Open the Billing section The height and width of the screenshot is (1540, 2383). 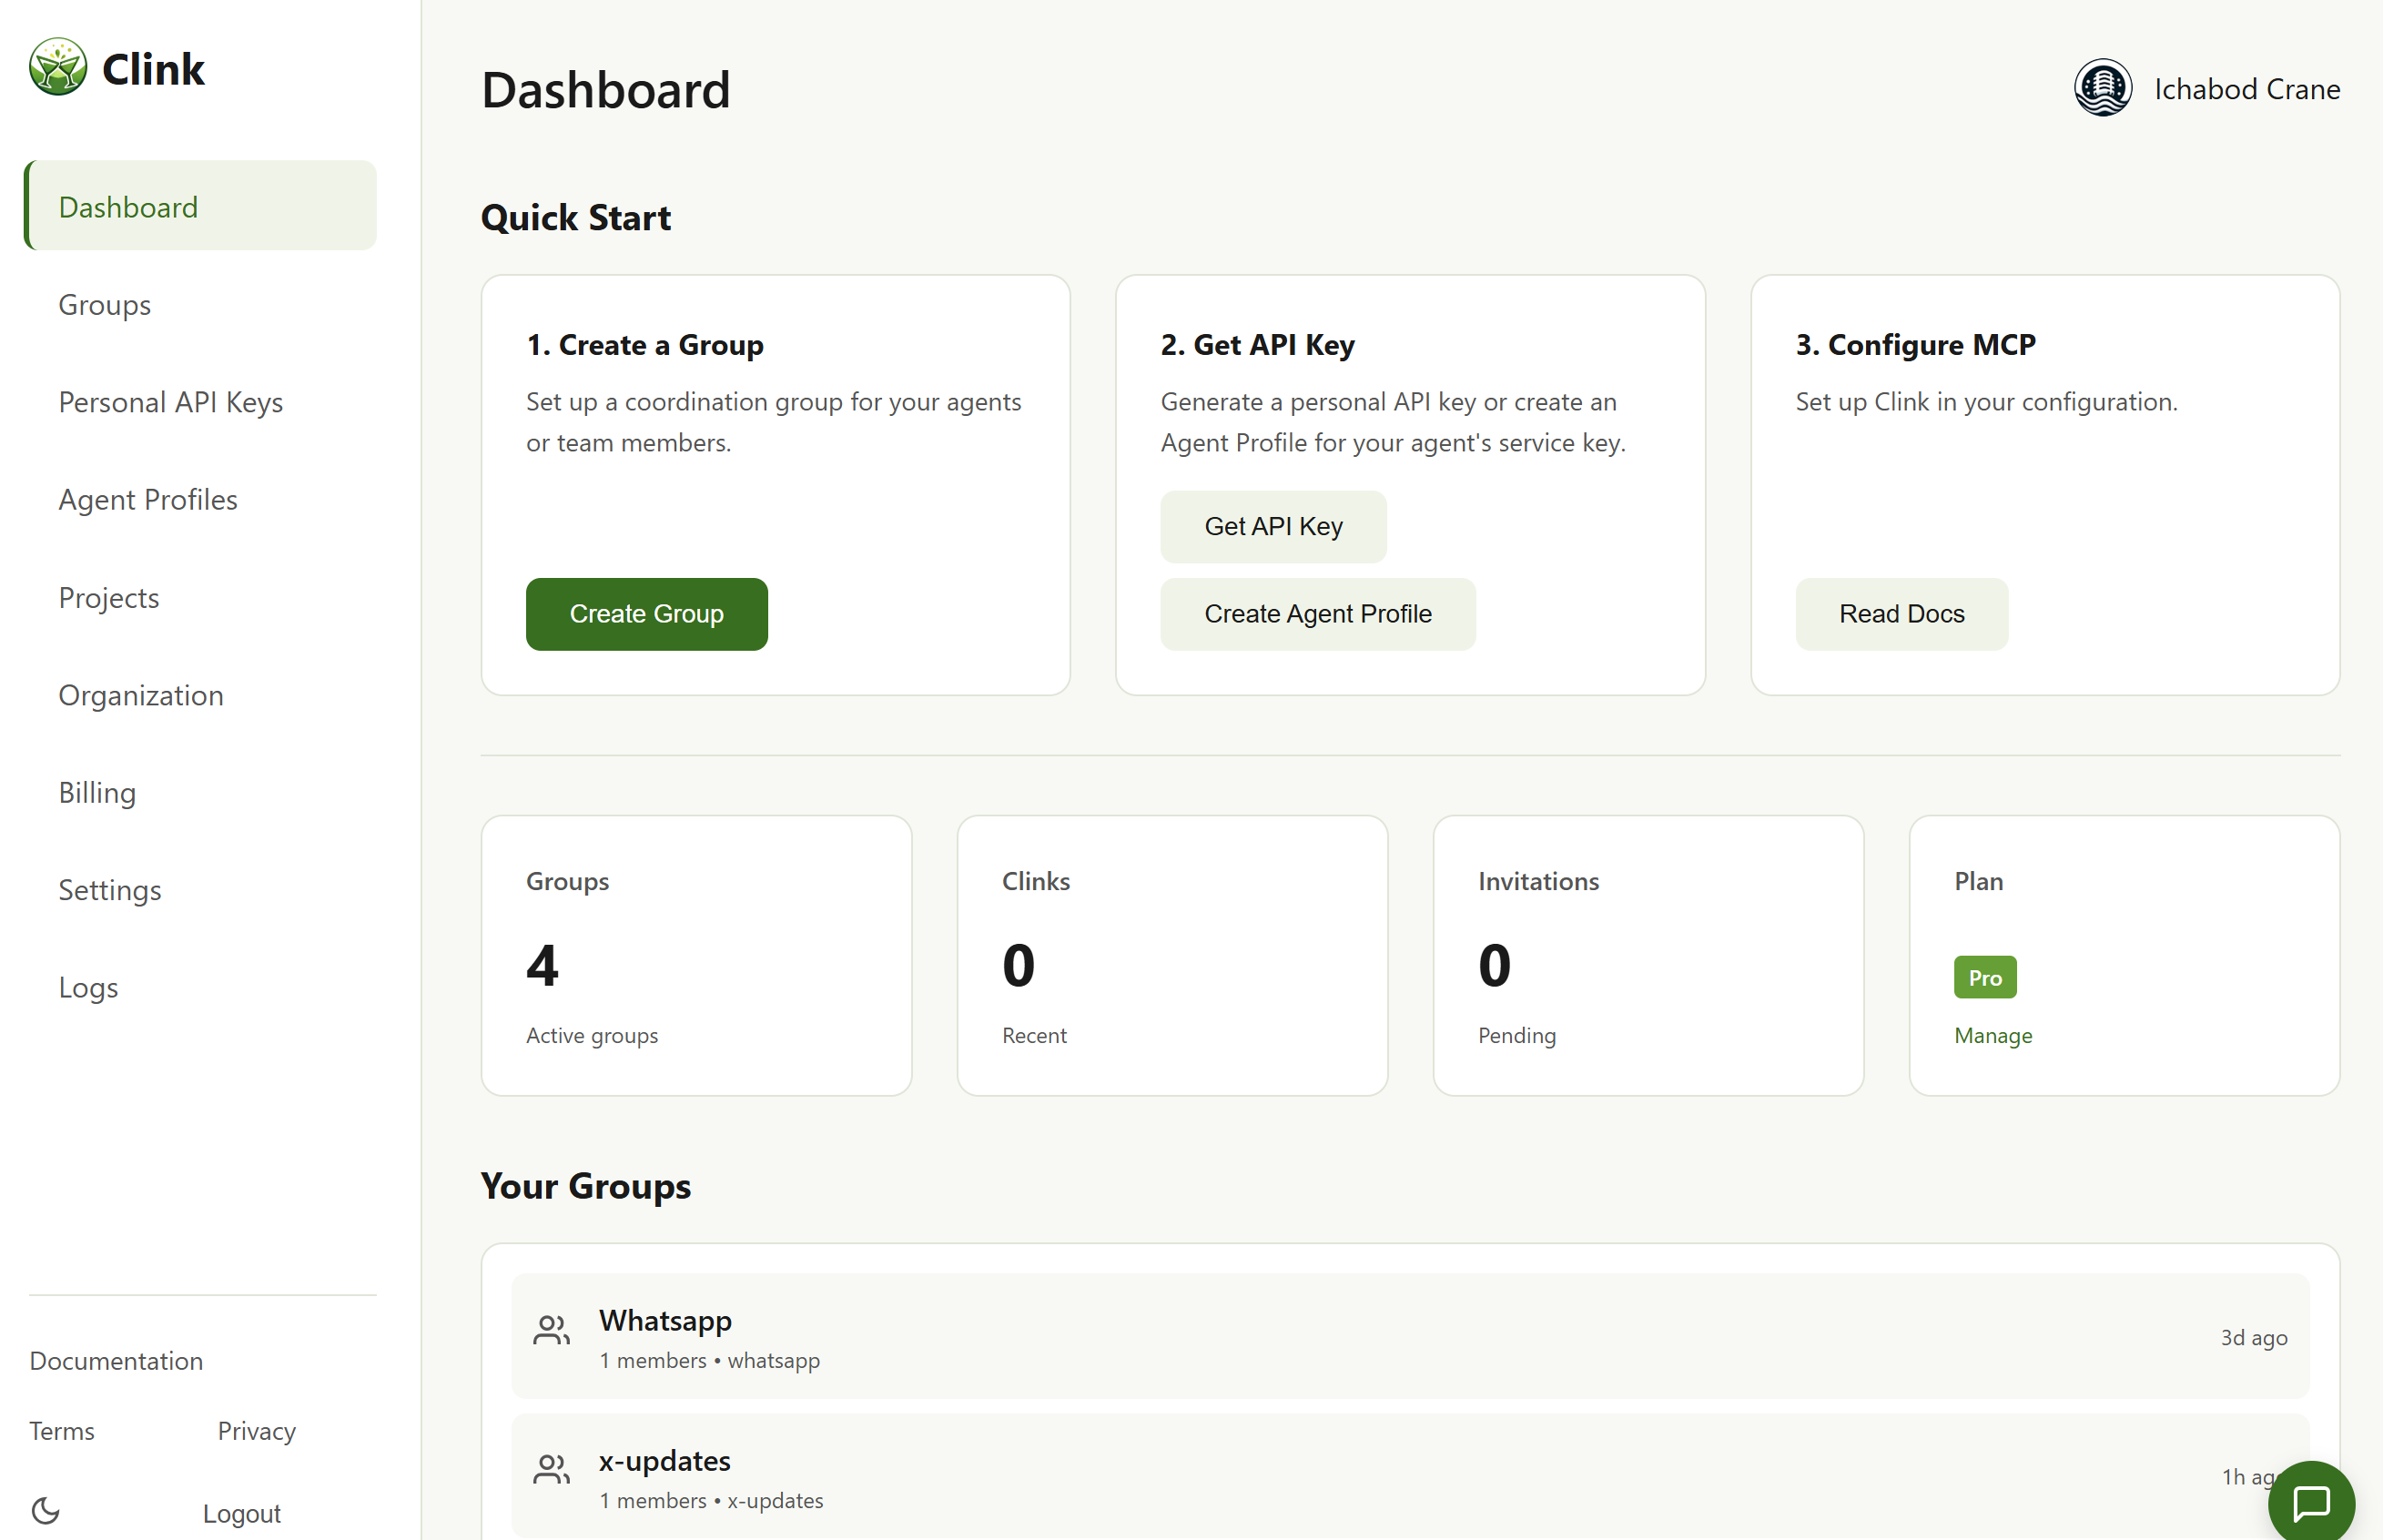tap(97, 792)
